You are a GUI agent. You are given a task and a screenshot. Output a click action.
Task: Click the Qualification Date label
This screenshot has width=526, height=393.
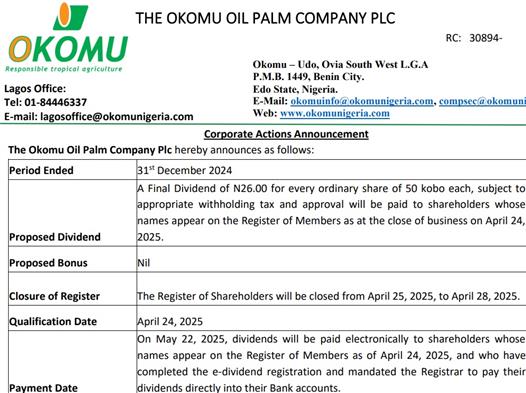tap(53, 321)
